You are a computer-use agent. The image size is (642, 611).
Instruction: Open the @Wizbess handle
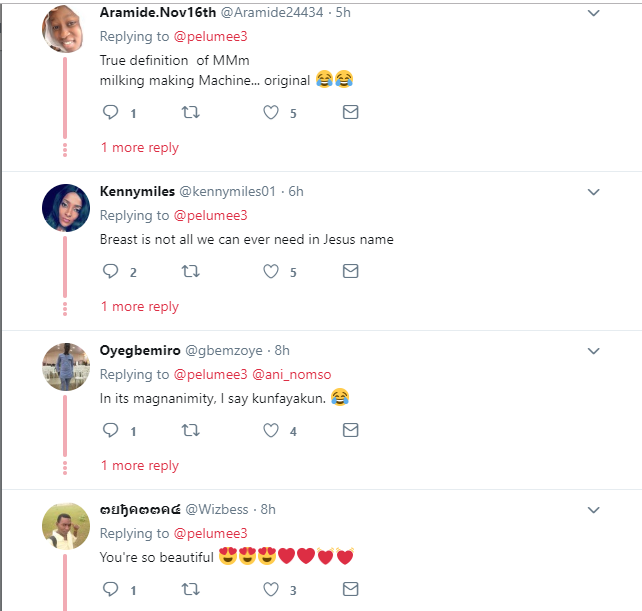click(221, 509)
